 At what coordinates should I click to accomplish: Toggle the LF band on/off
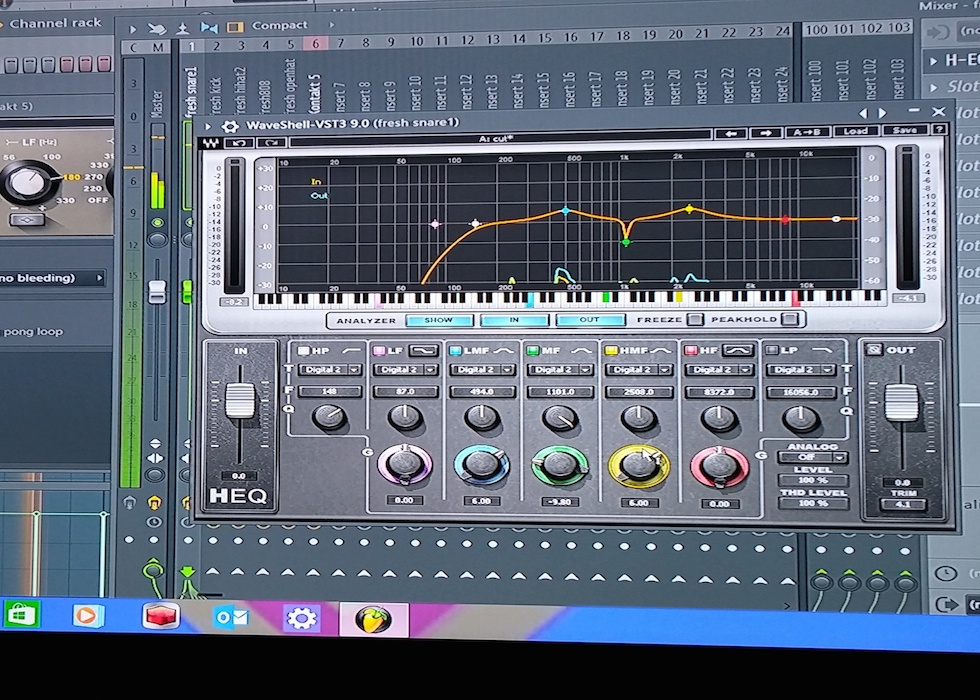tap(379, 351)
